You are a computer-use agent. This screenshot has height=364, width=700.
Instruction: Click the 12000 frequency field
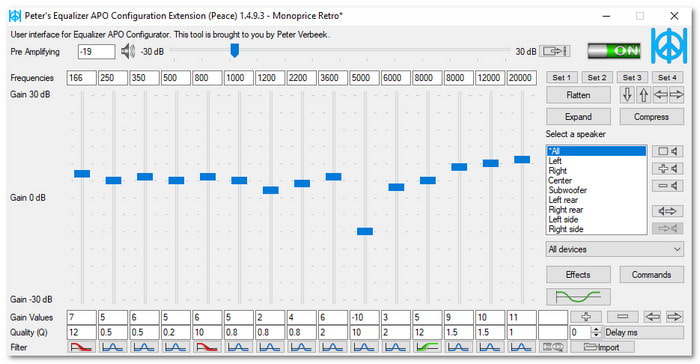[x=490, y=78]
